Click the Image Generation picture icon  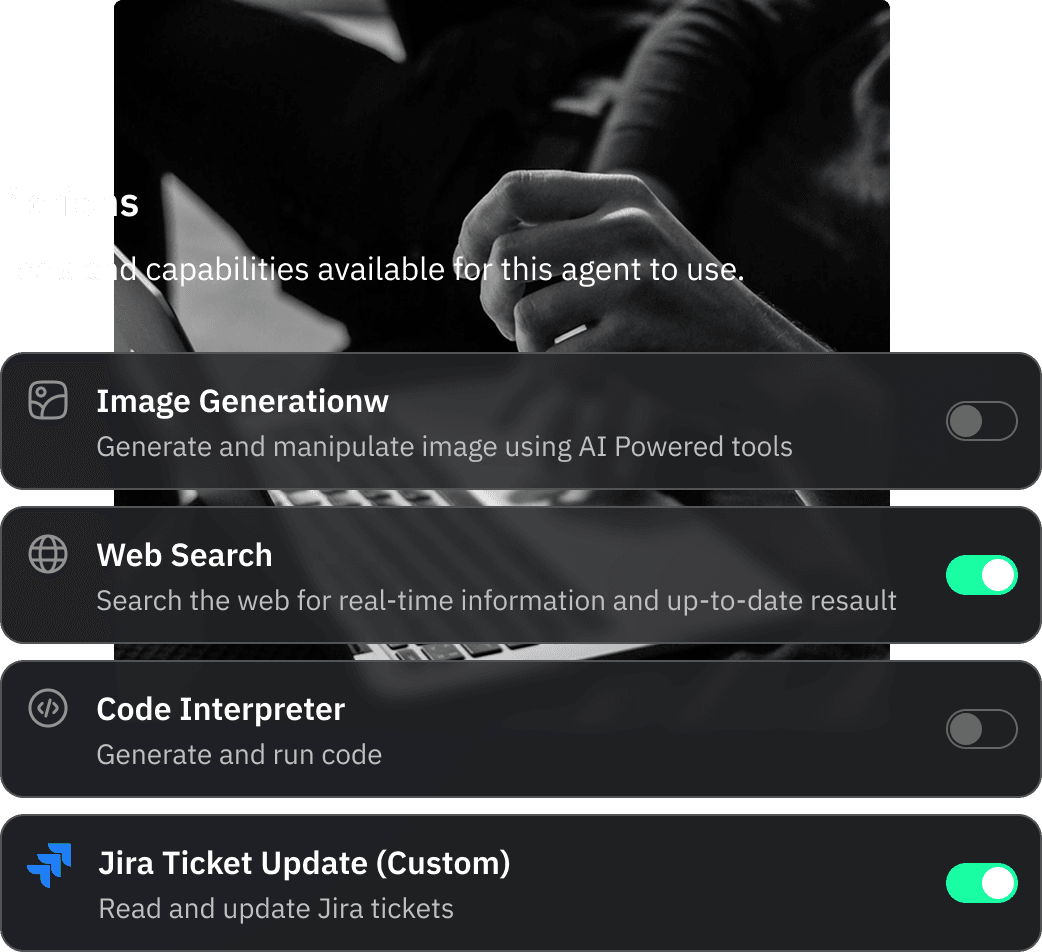(48, 400)
